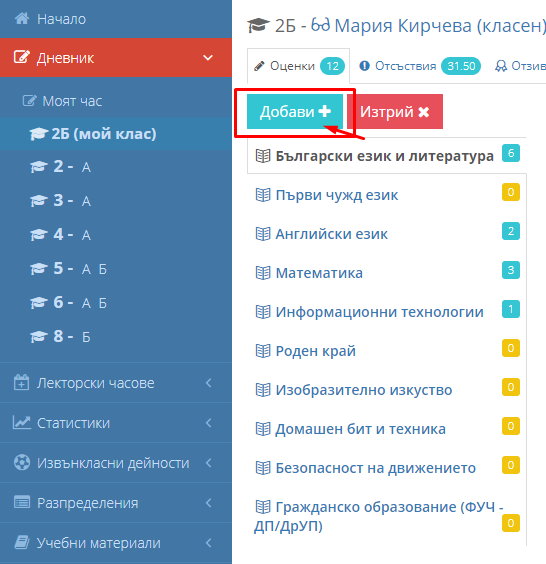Expand the Статистики section arrow

tap(209, 423)
